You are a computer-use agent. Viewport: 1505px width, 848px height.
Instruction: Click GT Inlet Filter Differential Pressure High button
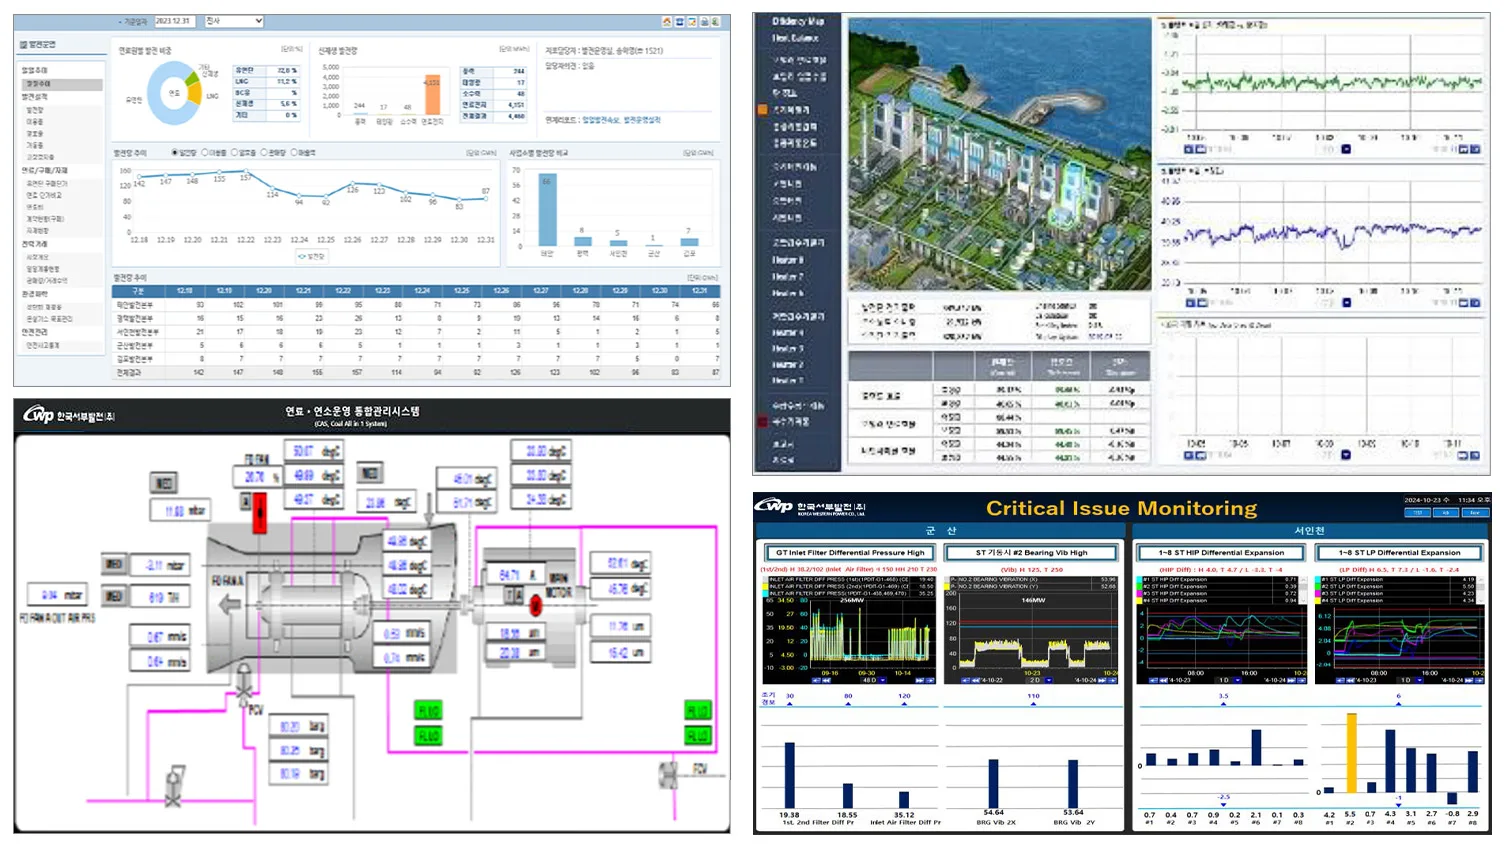[x=850, y=552]
